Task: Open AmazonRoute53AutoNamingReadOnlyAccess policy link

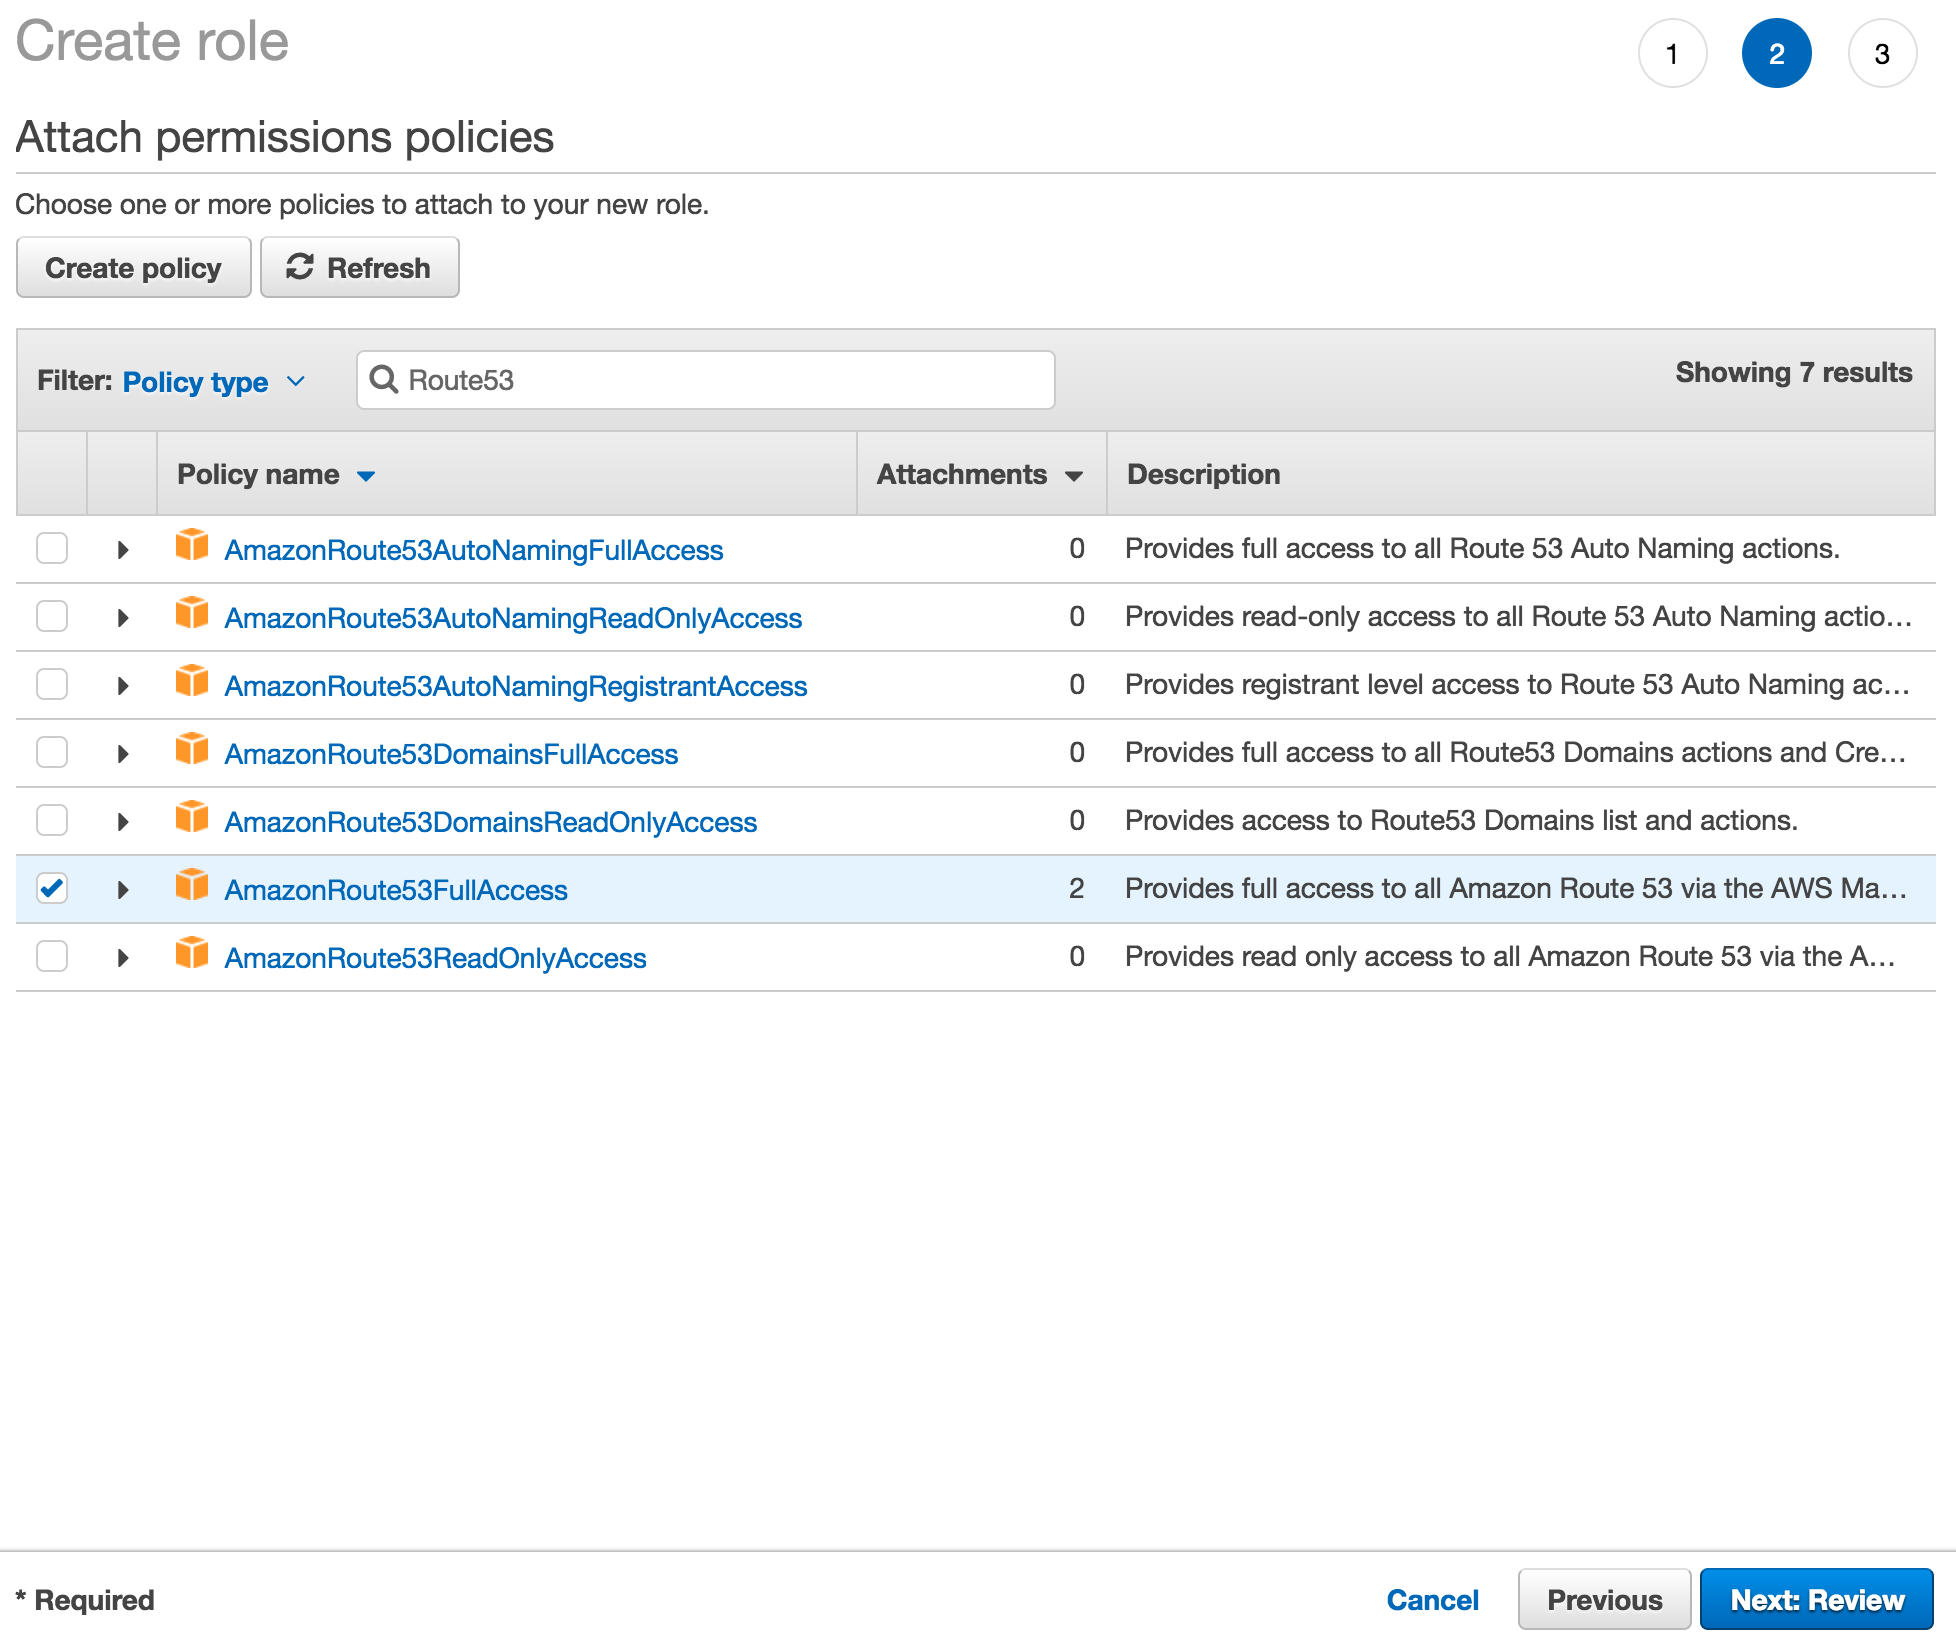Action: (x=513, y=618)
